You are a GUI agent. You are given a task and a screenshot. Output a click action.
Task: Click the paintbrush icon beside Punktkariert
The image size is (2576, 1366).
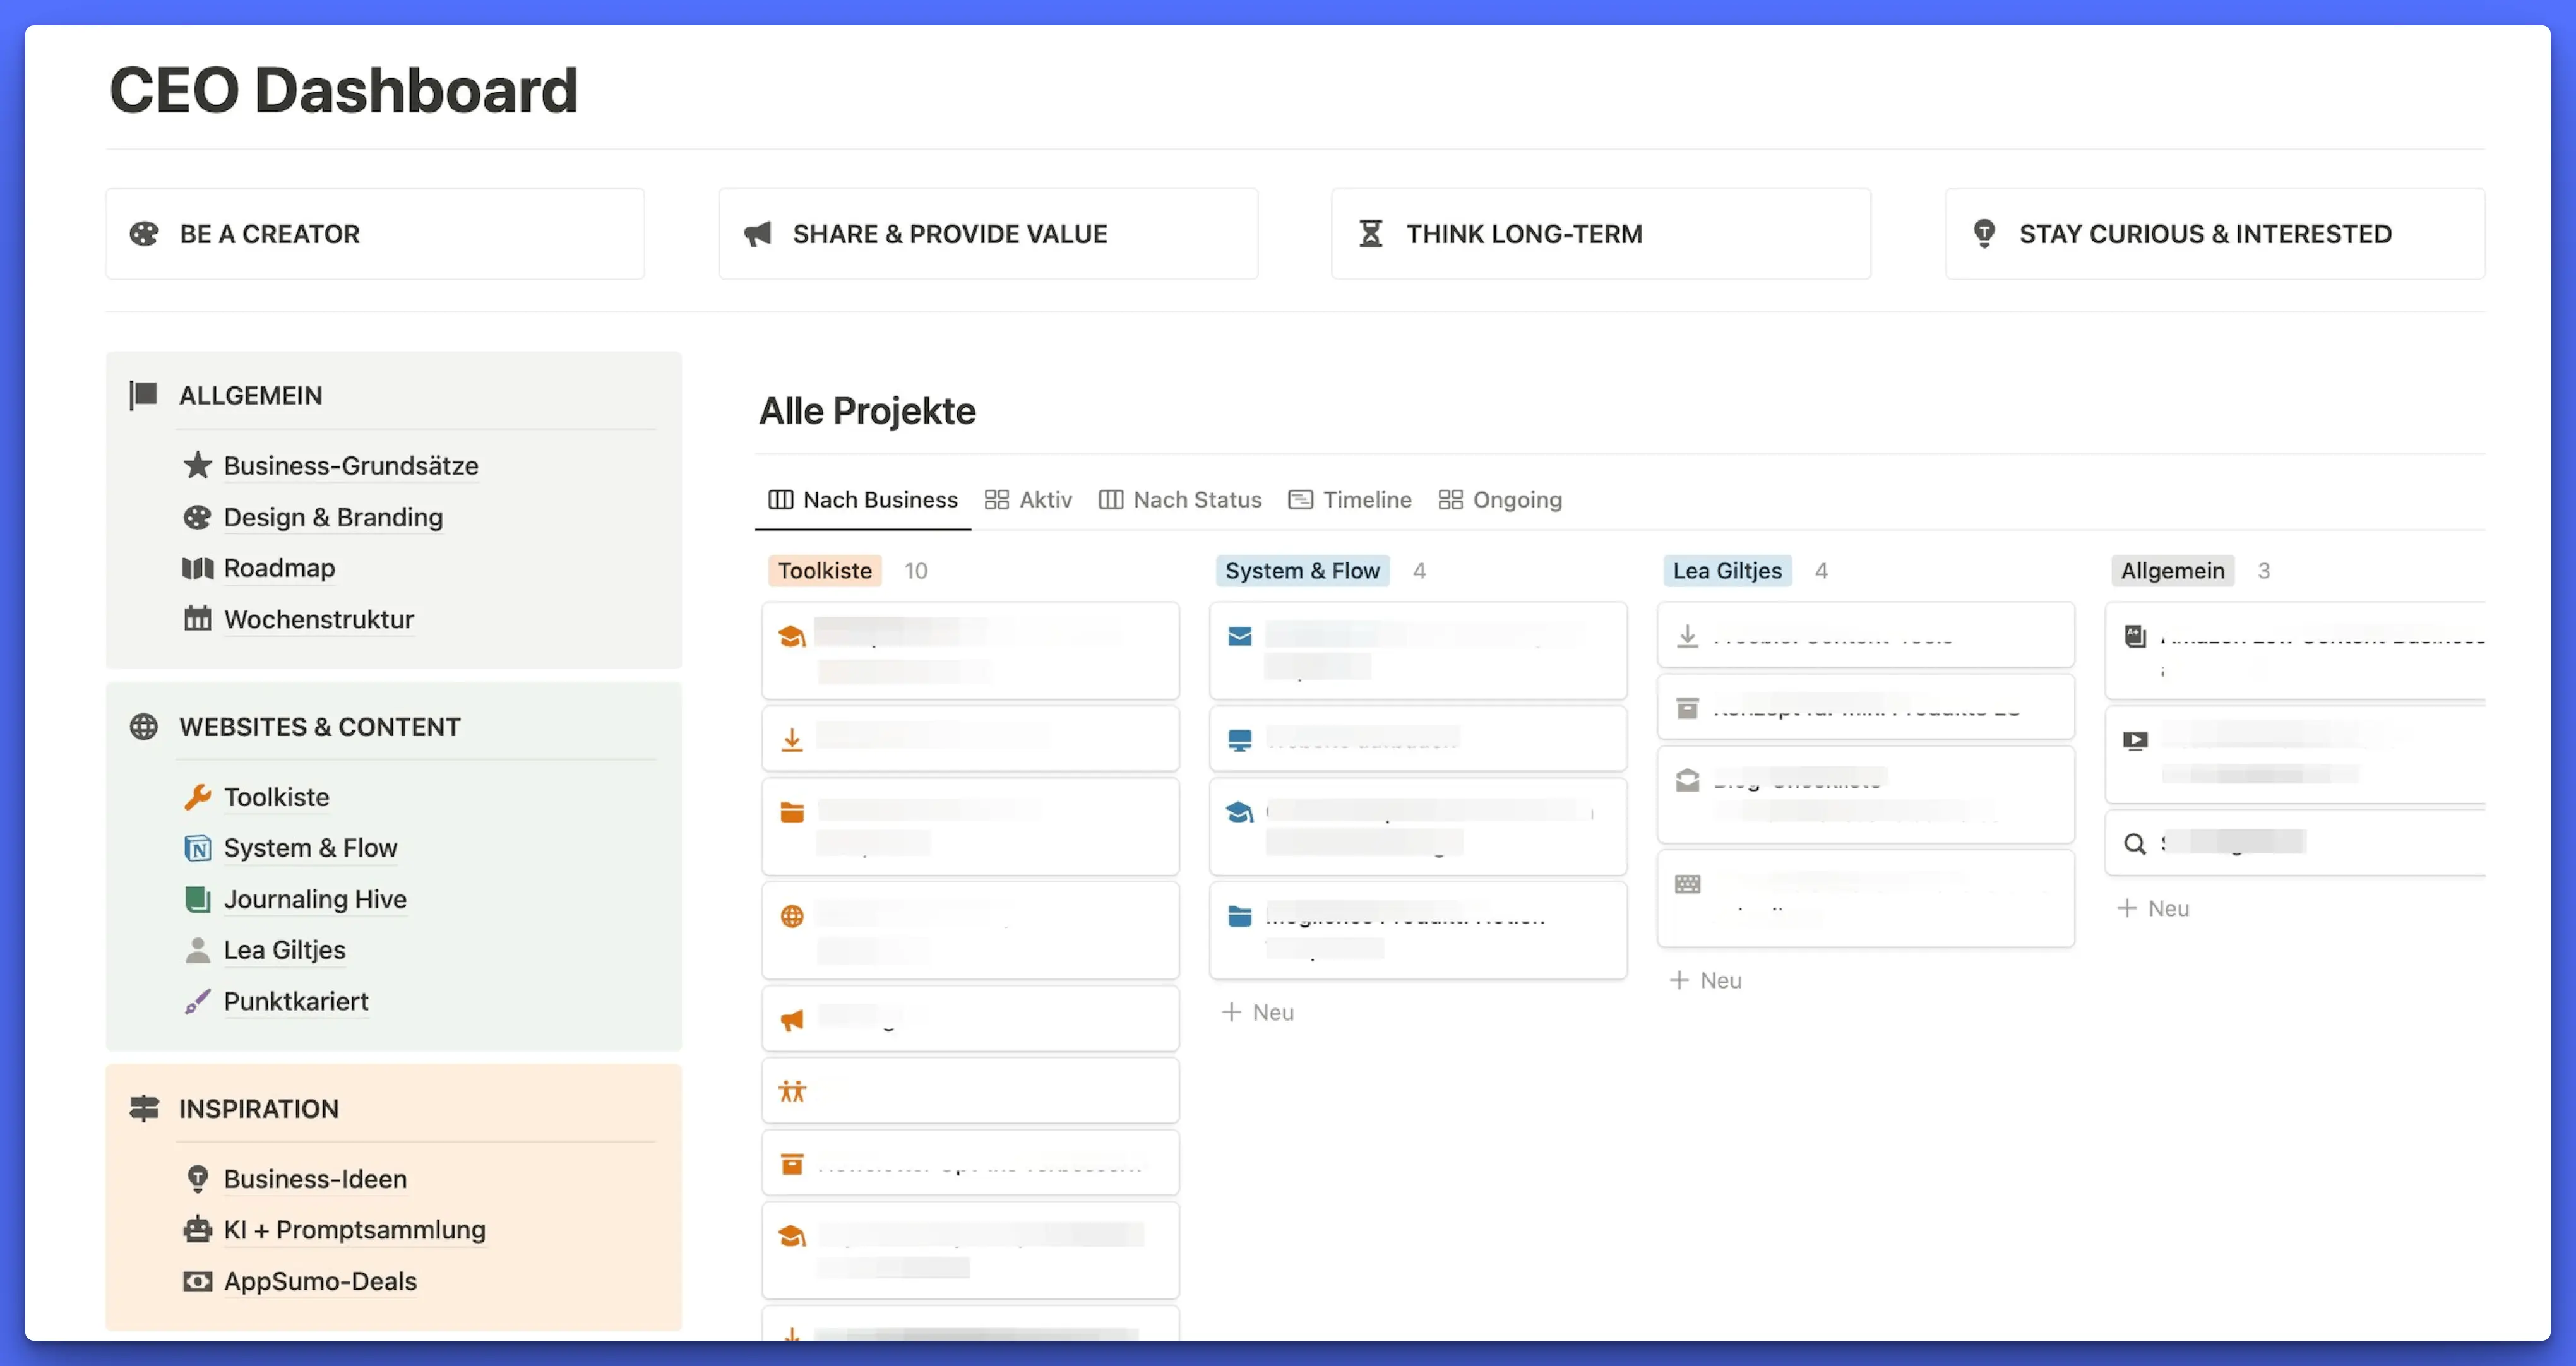tap(197, 1001)
